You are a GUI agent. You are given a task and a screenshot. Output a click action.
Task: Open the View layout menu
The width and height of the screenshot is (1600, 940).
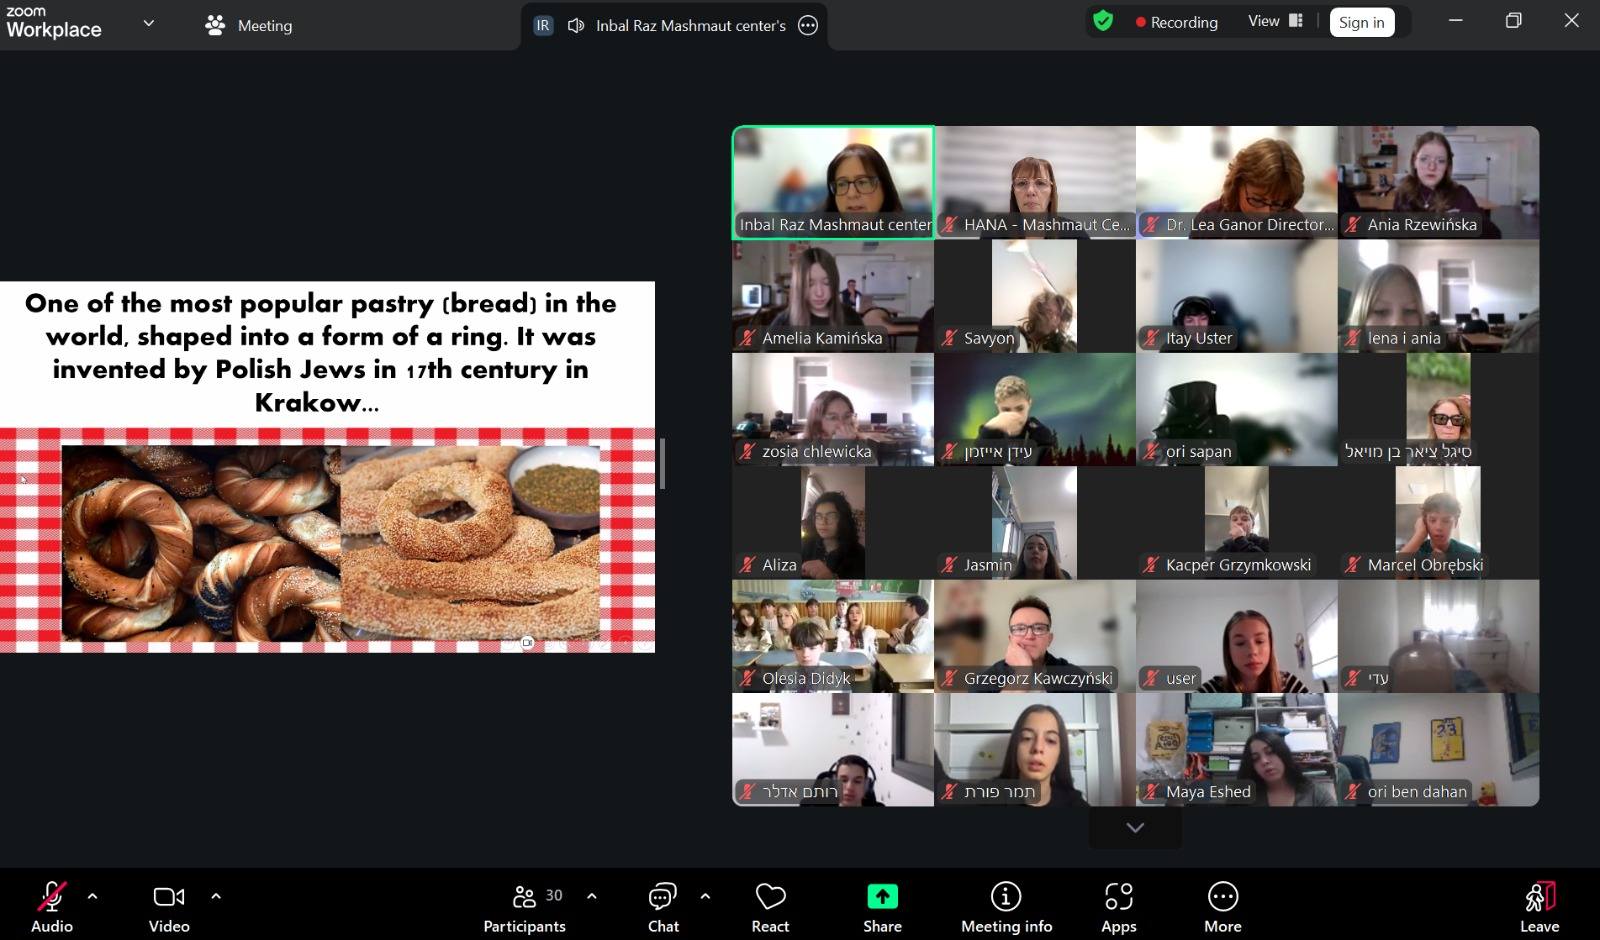[x=1275, y=21]
